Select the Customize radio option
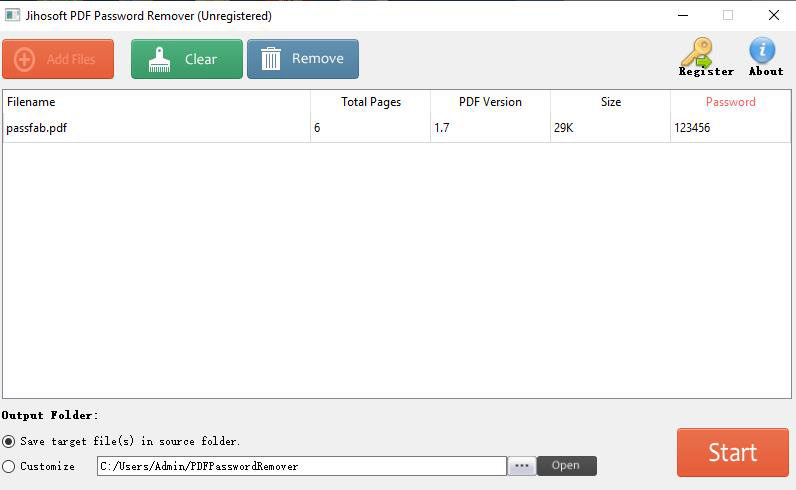Image resolution: width=796 pixels, height=490 pixels. (x=9, y=466)
